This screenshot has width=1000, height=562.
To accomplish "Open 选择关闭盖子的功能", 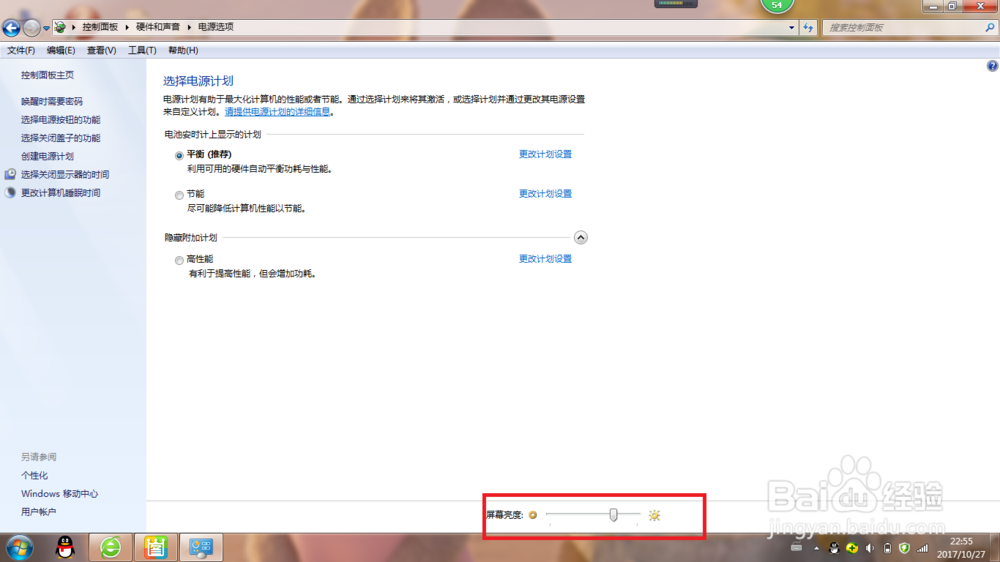I will [61, 138].
